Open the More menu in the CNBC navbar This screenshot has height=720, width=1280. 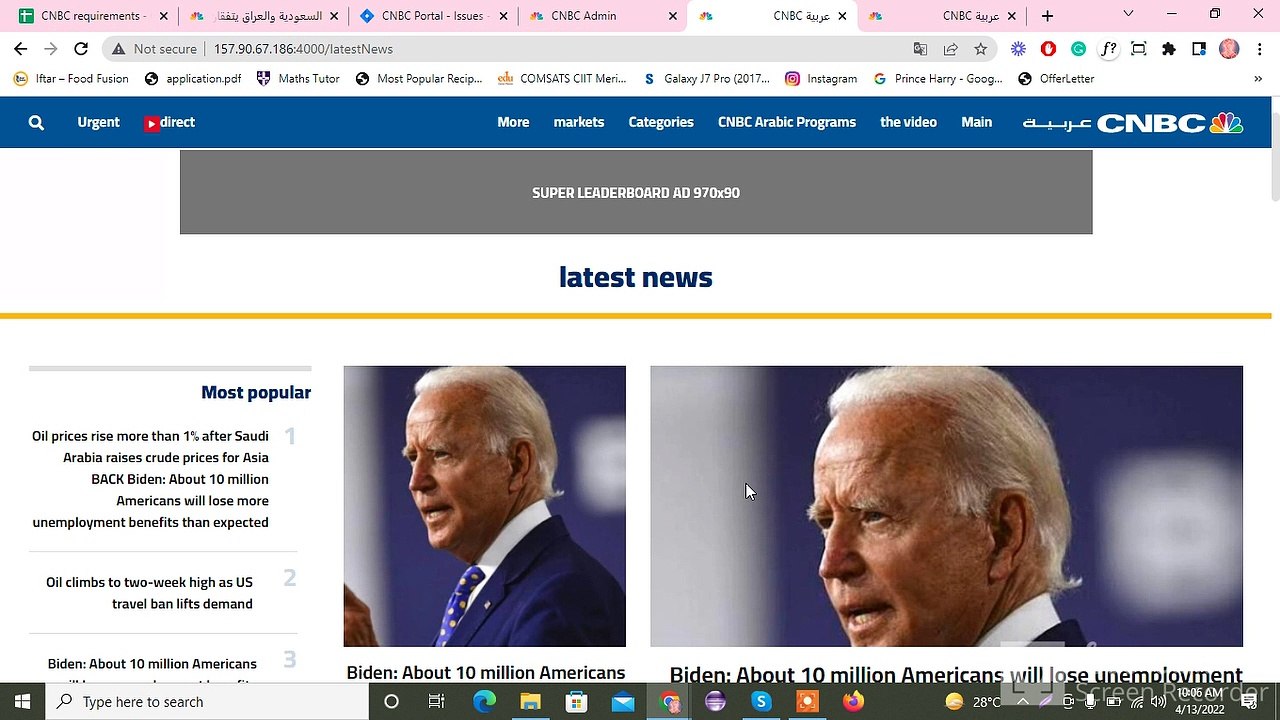tap(513, 122)
